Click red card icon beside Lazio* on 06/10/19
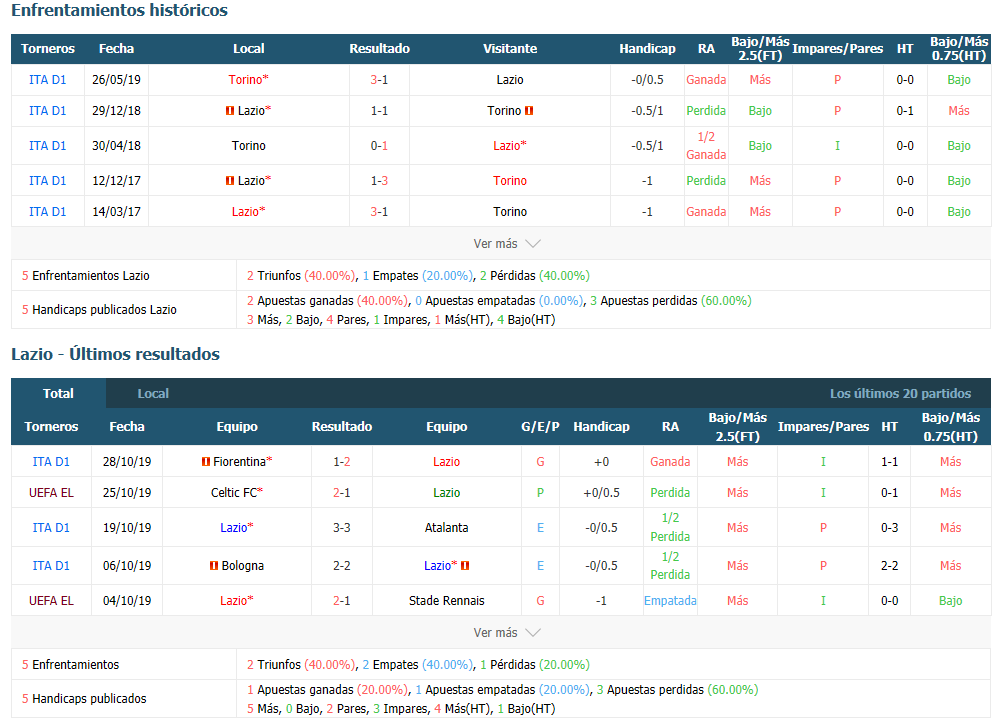 click(x=465, y=566)
